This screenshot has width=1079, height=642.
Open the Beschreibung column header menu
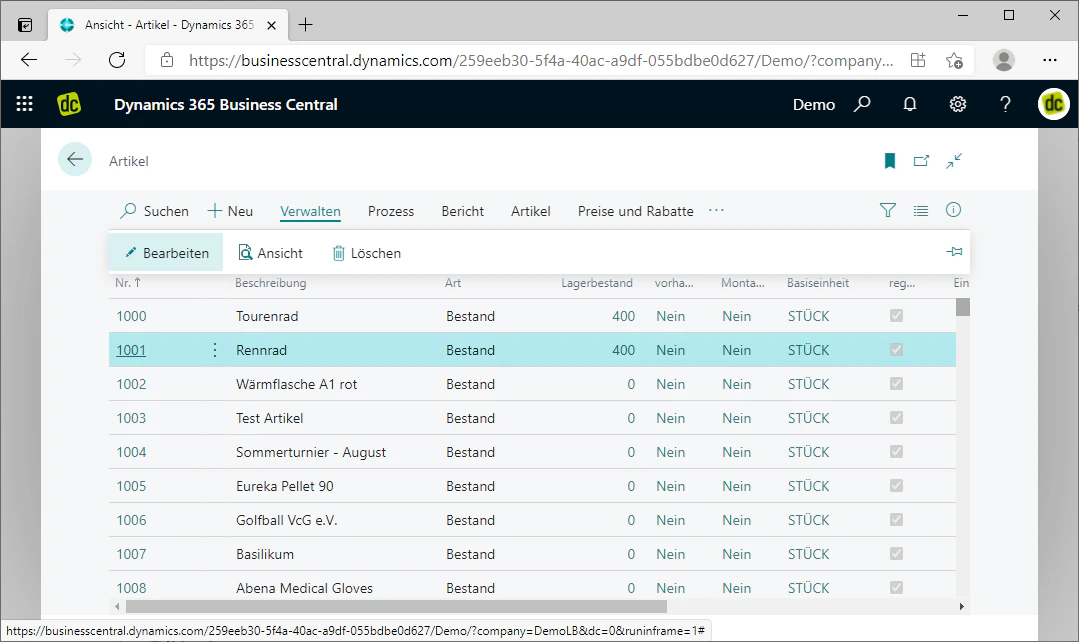[x=270, y=283]
